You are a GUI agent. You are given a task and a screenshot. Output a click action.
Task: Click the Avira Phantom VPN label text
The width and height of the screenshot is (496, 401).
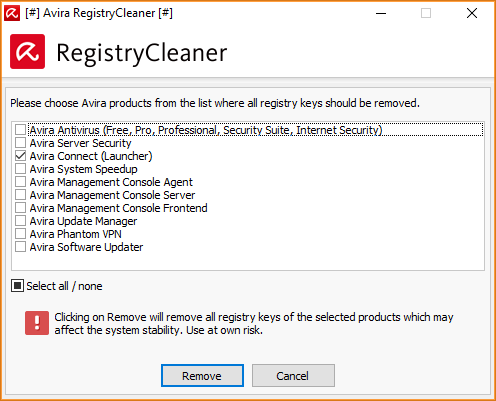coord(76,234)
